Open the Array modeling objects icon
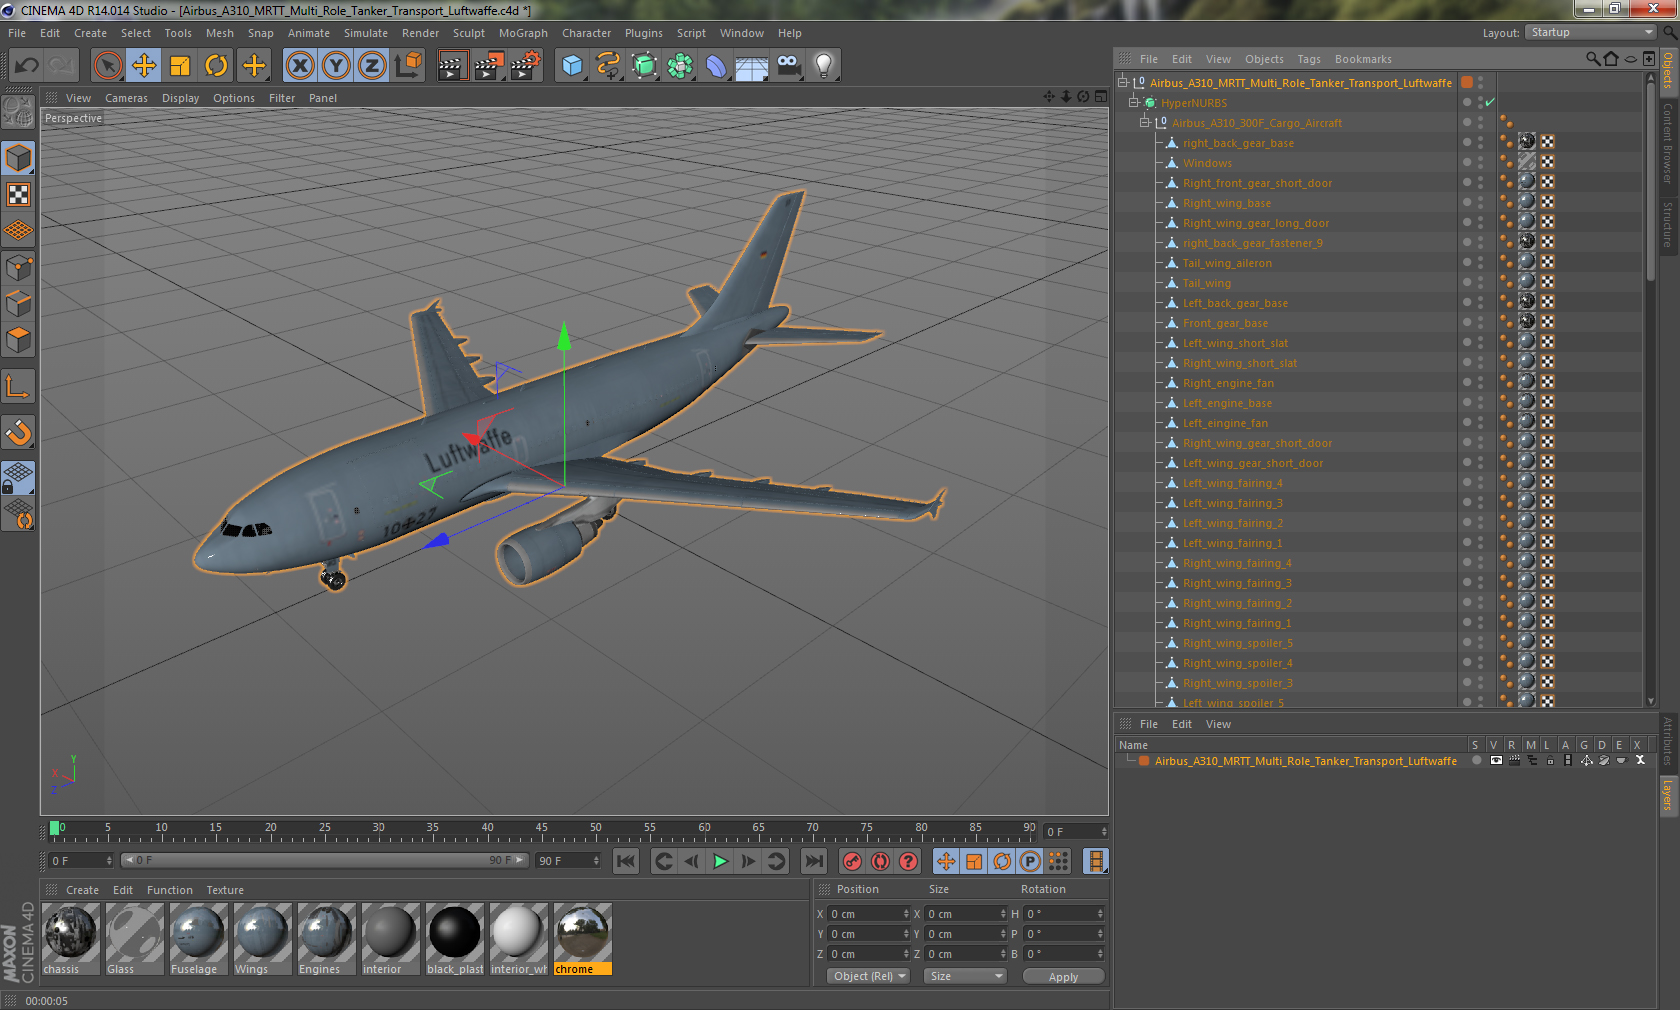Viewport: 1680px width, 1010px height. (680, 66)
